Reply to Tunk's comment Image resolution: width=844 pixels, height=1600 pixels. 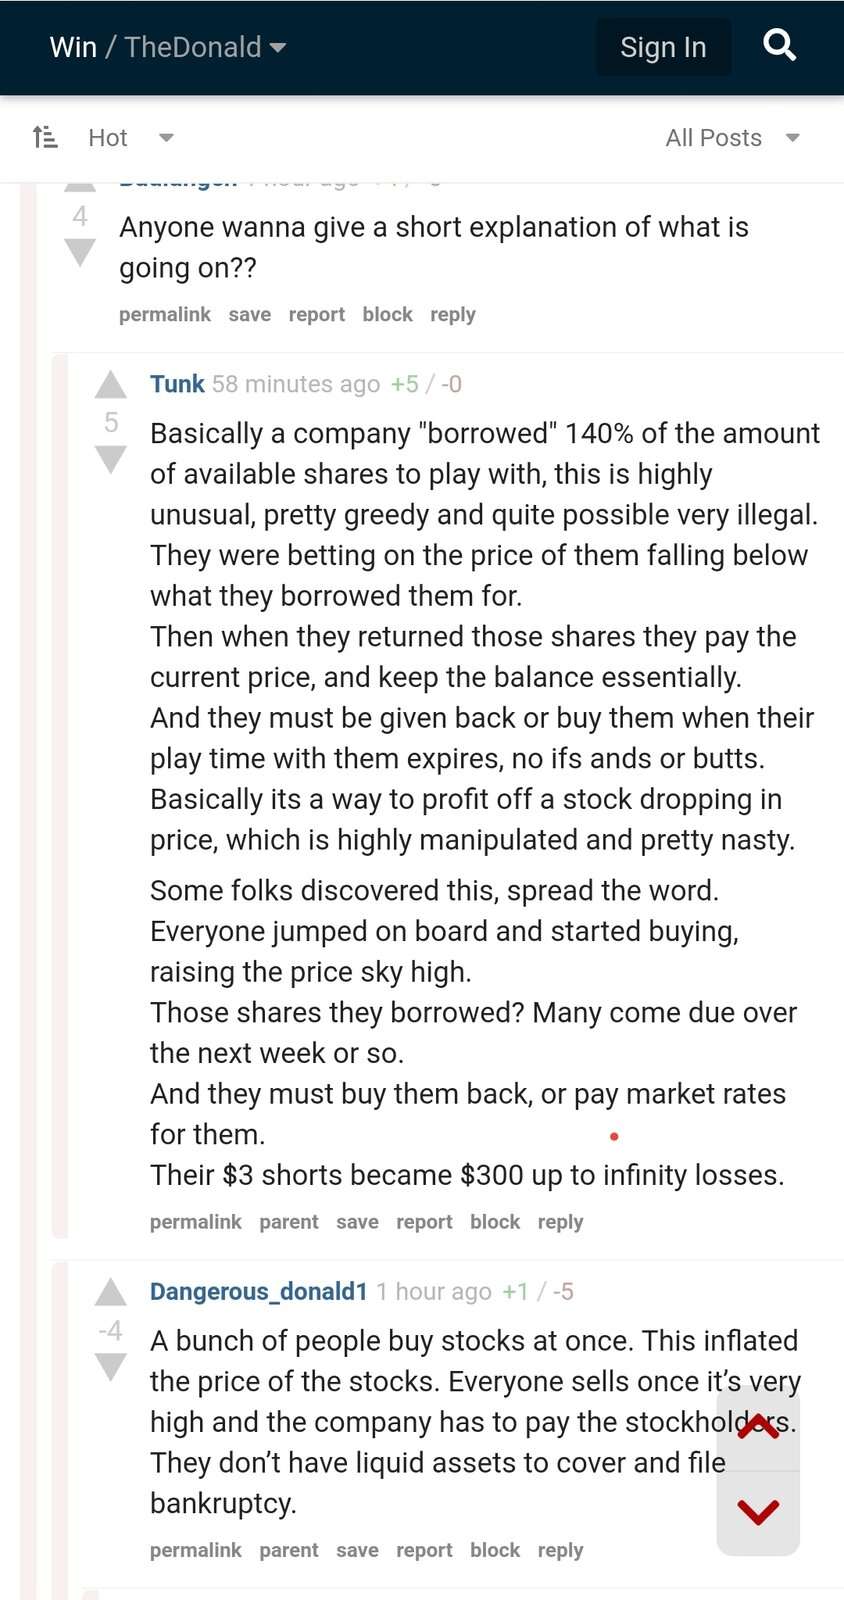pos(560,1222)
